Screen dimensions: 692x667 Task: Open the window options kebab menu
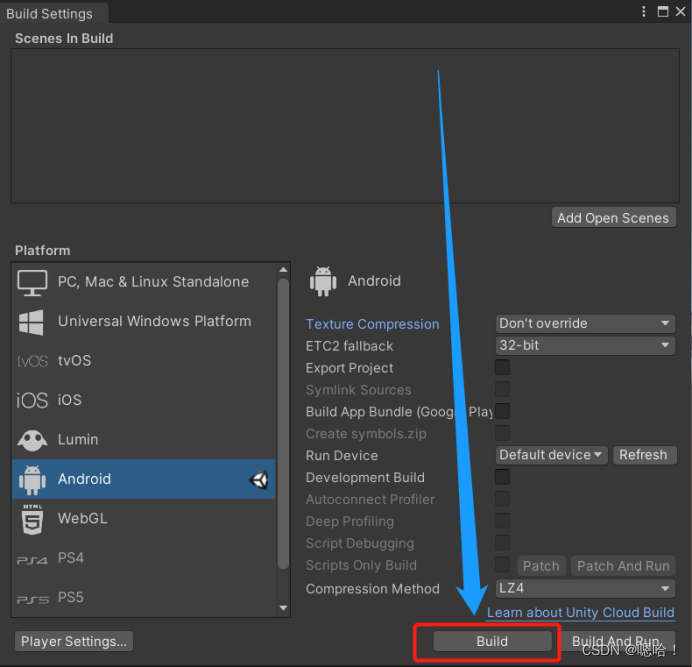(x=644, y=11)
